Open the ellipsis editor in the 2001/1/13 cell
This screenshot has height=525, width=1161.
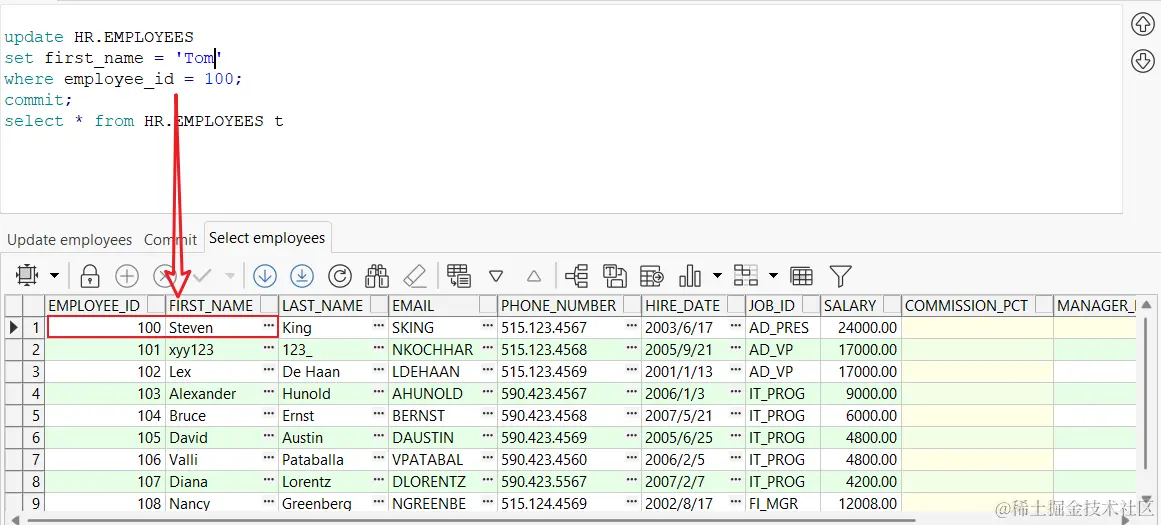pyautogui.click(x=736, y=371)
